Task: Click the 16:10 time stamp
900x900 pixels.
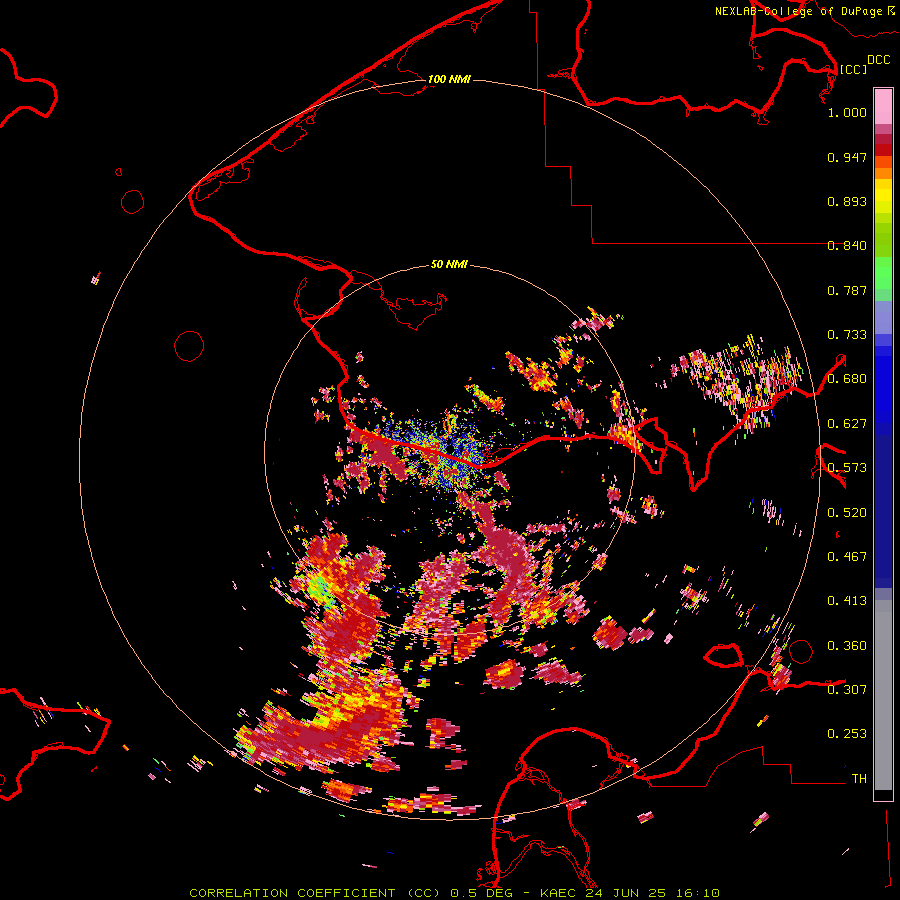Action: [697, 893]
